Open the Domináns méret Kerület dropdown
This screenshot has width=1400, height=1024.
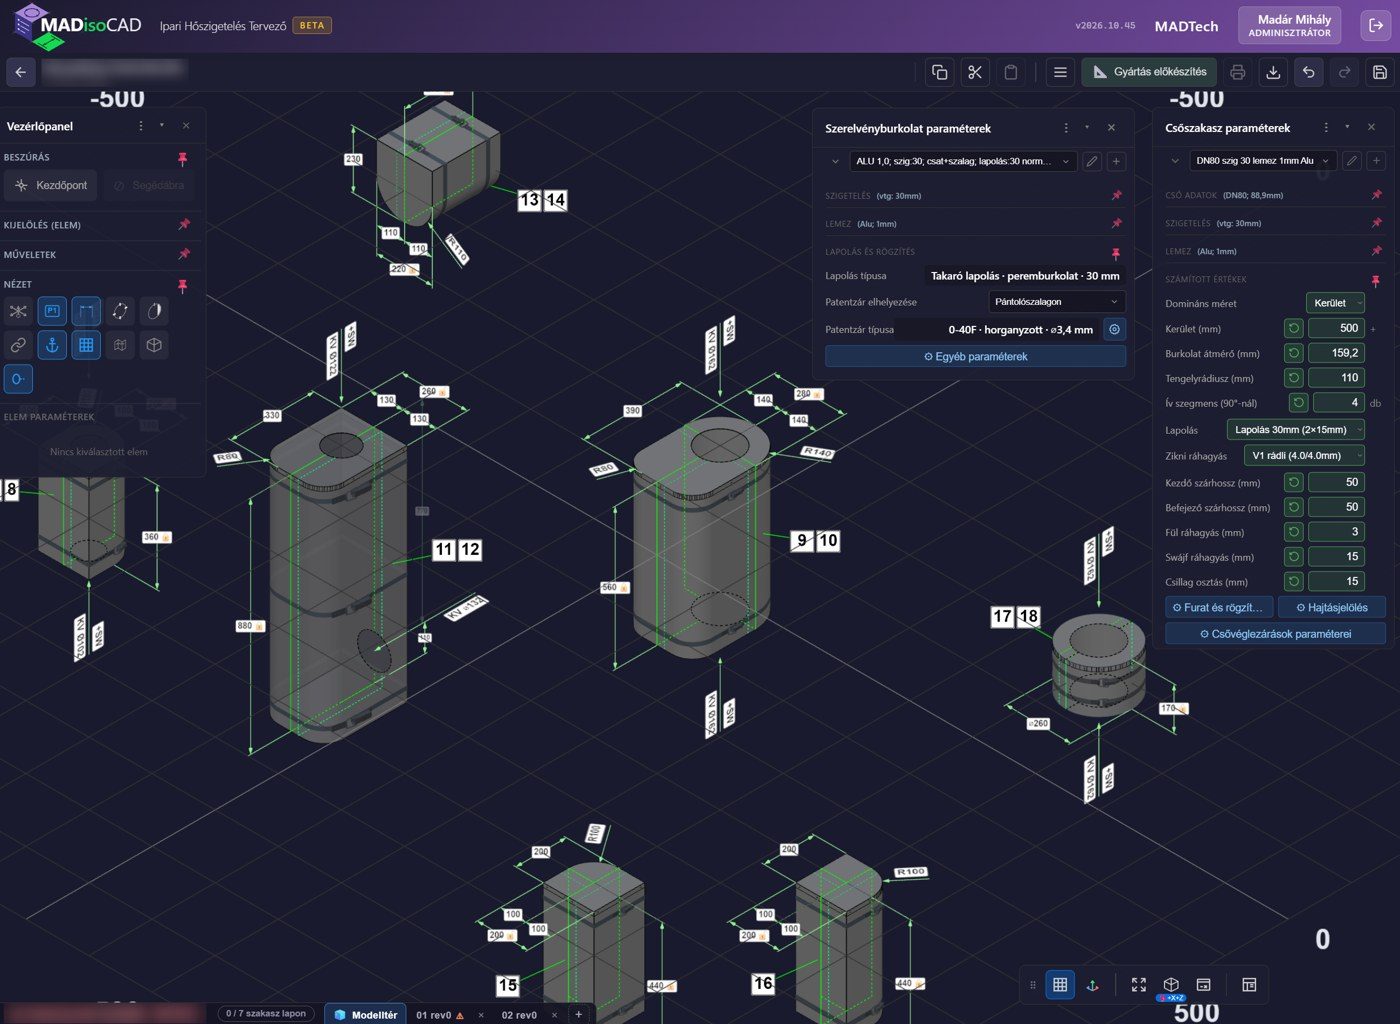click(1335, 303)
